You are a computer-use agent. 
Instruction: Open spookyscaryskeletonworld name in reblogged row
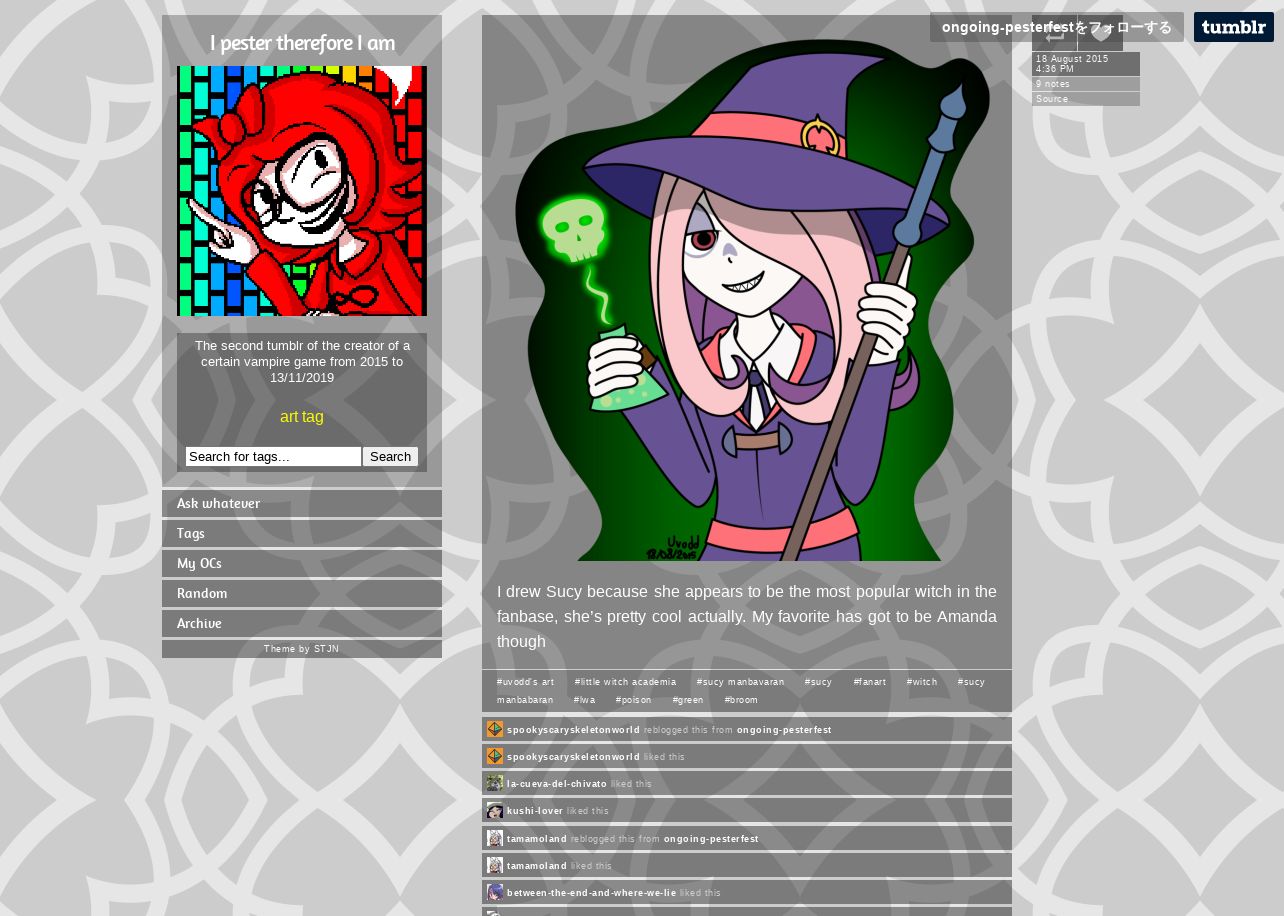point(573,730)
